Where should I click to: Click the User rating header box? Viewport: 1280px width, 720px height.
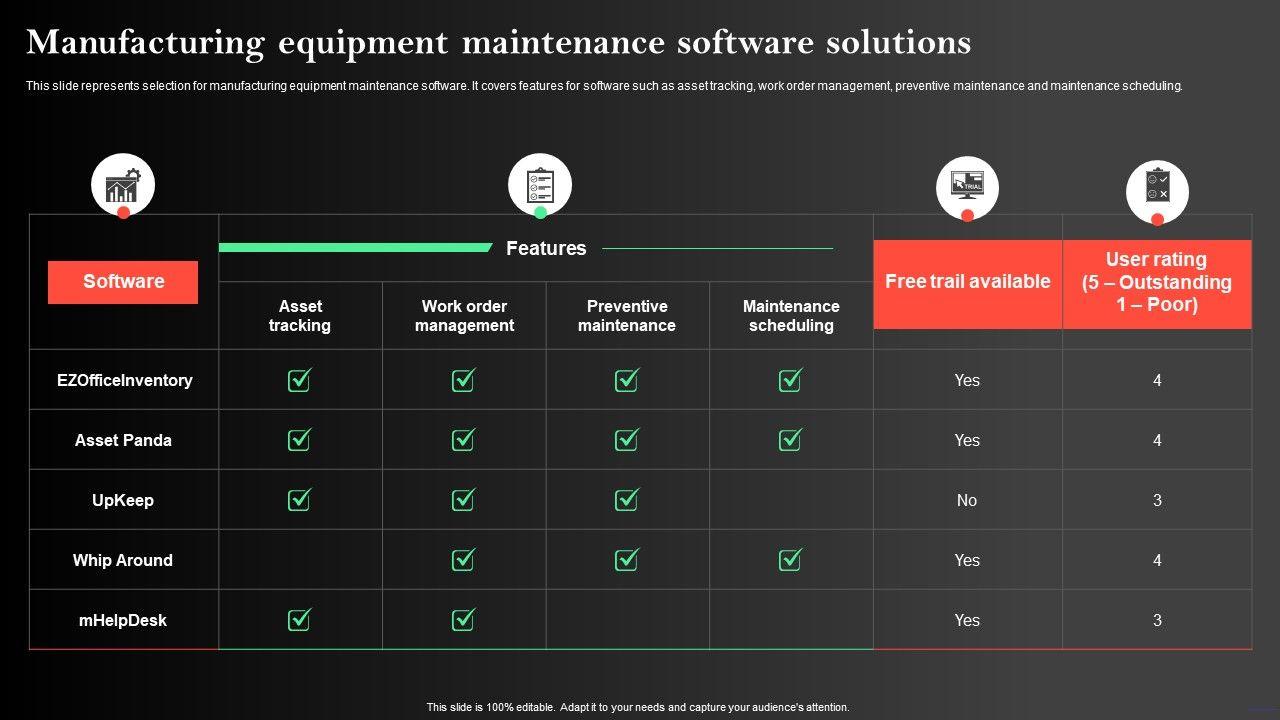pyautogui.click(x=1157, y=283)
